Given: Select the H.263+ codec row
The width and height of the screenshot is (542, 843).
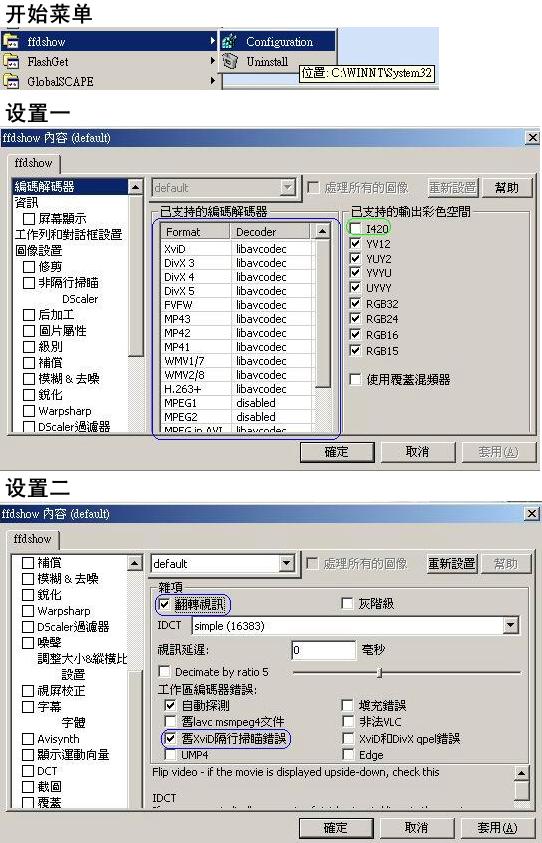Looking at the screenshot, I should (237, 389).
